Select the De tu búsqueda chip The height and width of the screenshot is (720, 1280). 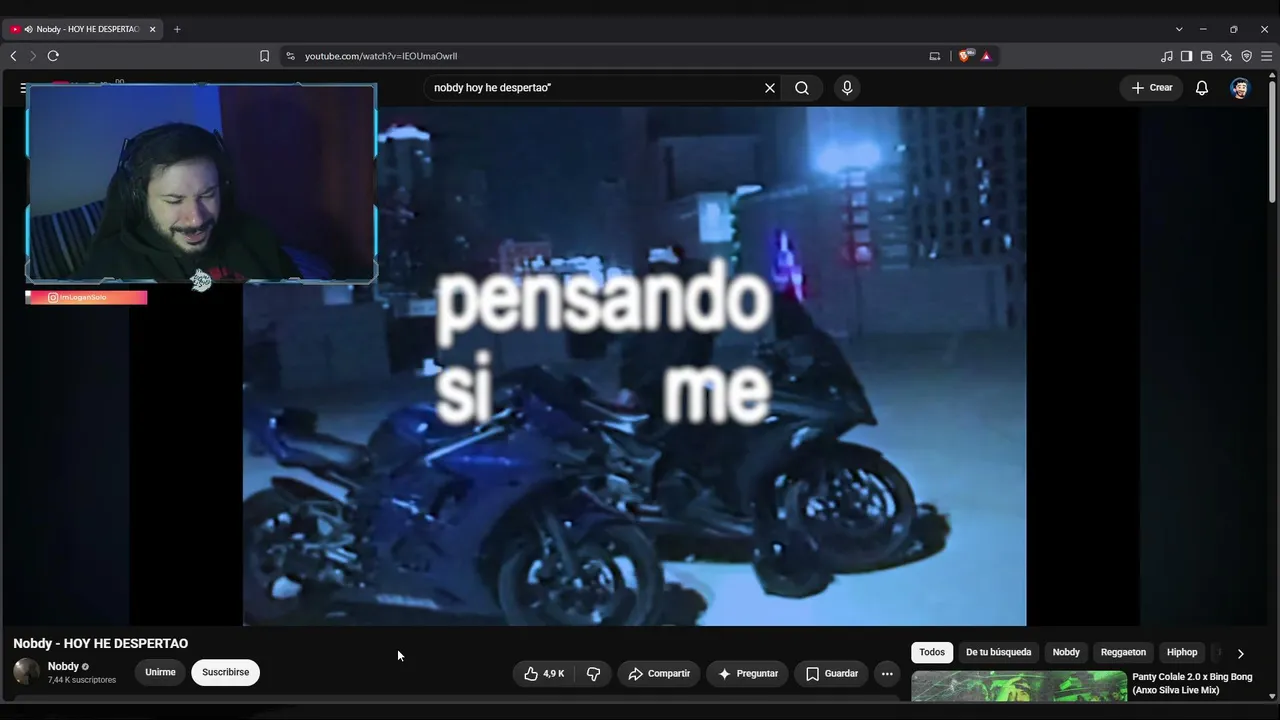pos(998,652)
